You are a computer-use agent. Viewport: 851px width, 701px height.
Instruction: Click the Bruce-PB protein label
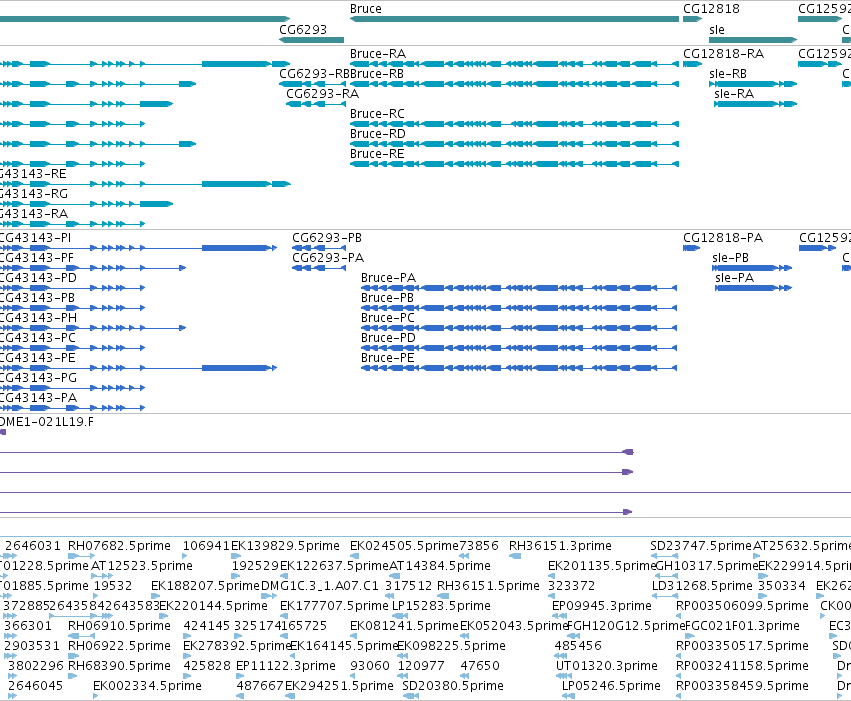pyautogui.click(x=388, y=298)
